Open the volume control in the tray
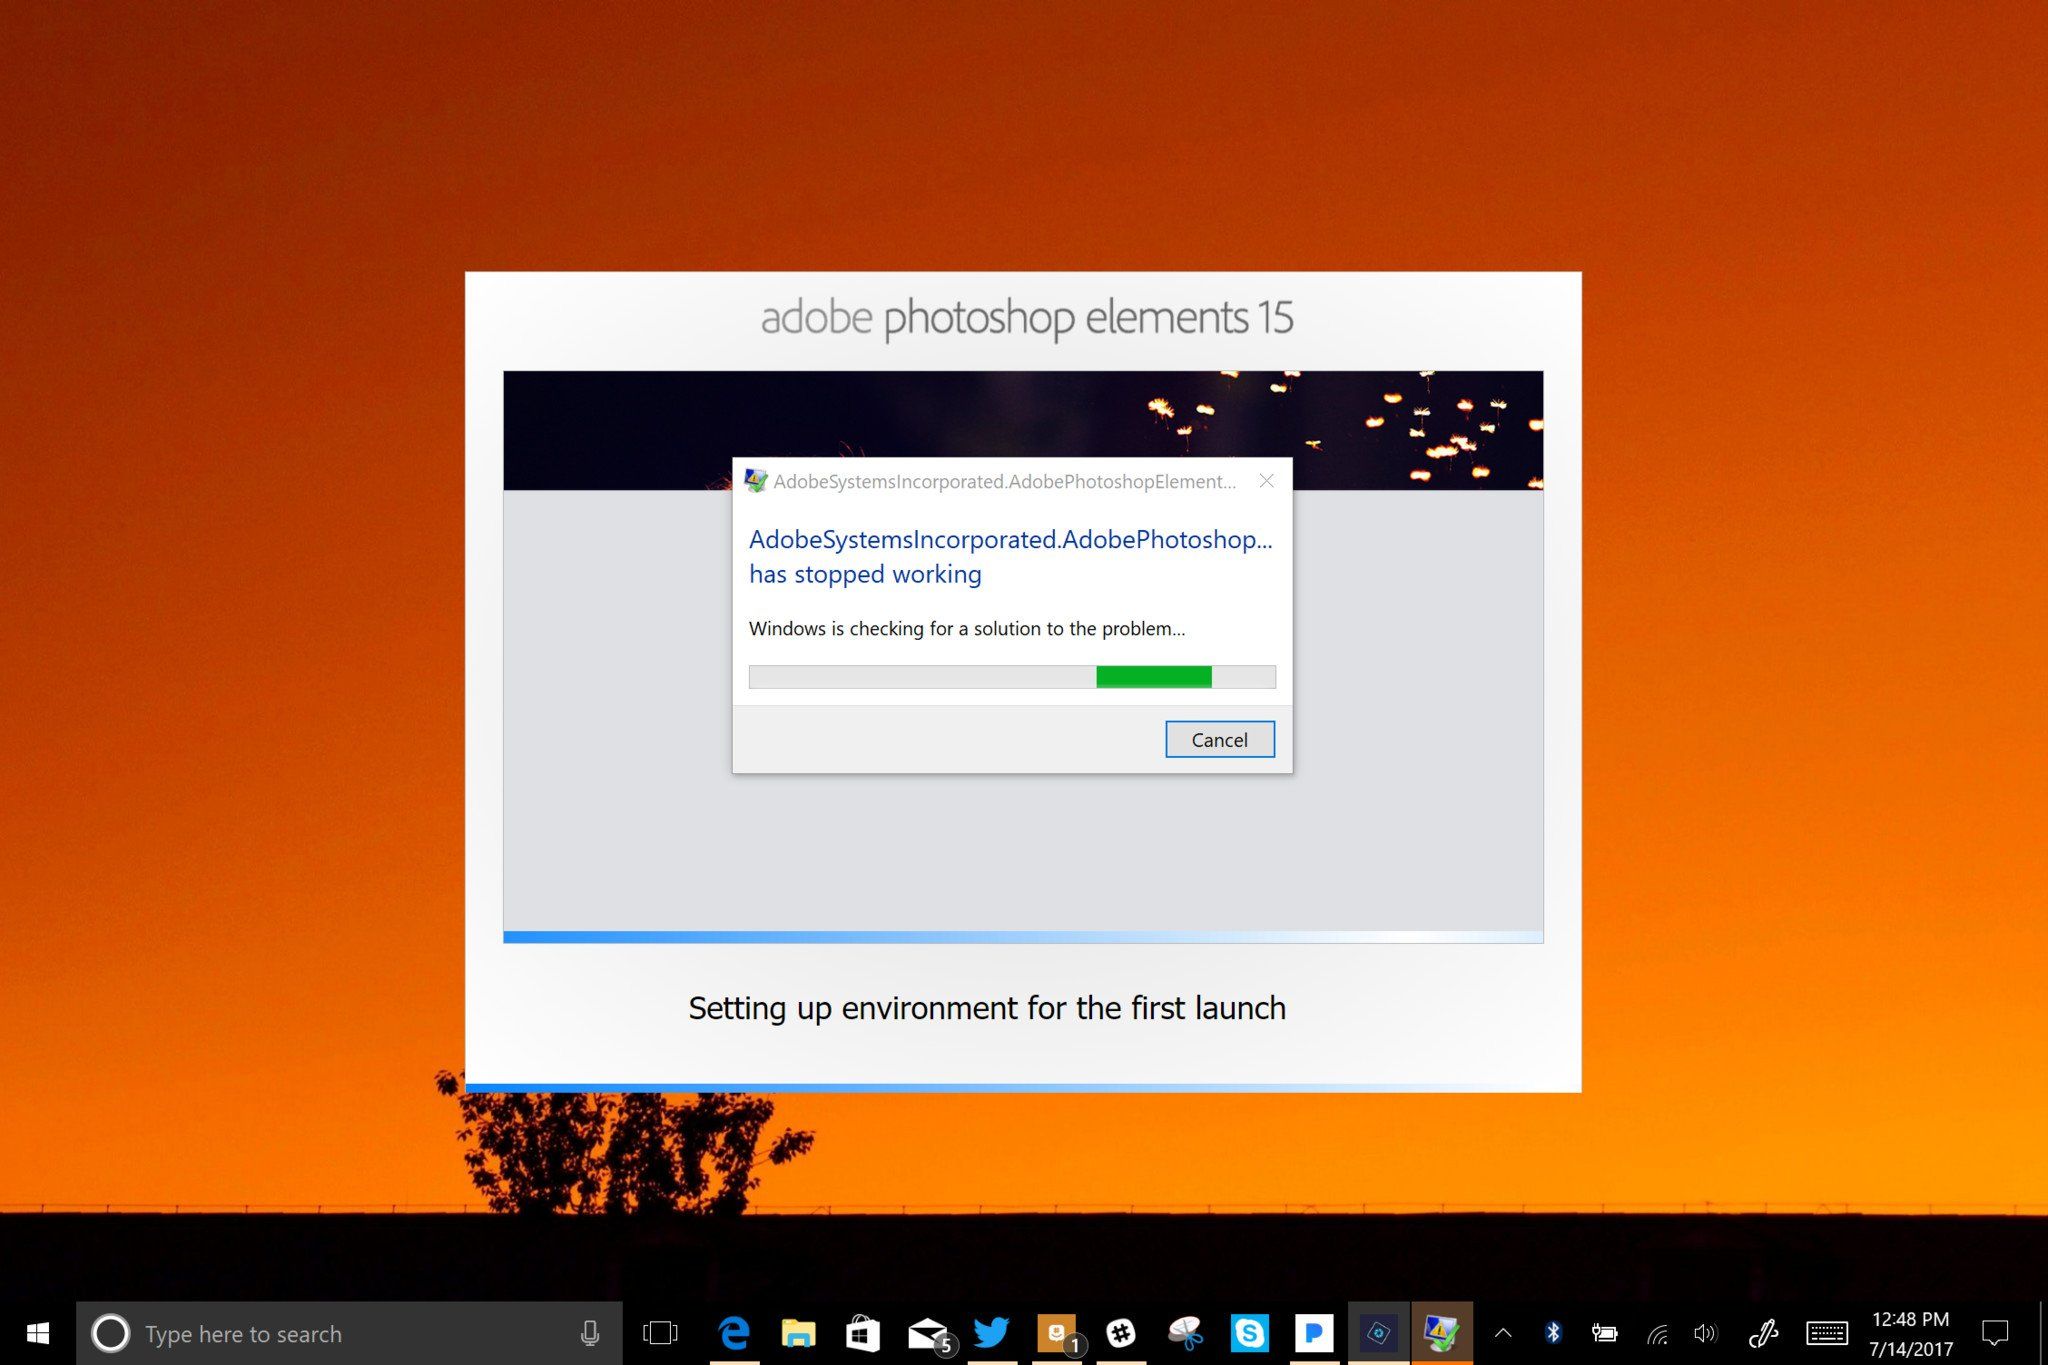The image size is (2048, 1365). tap(1706, 1333)
